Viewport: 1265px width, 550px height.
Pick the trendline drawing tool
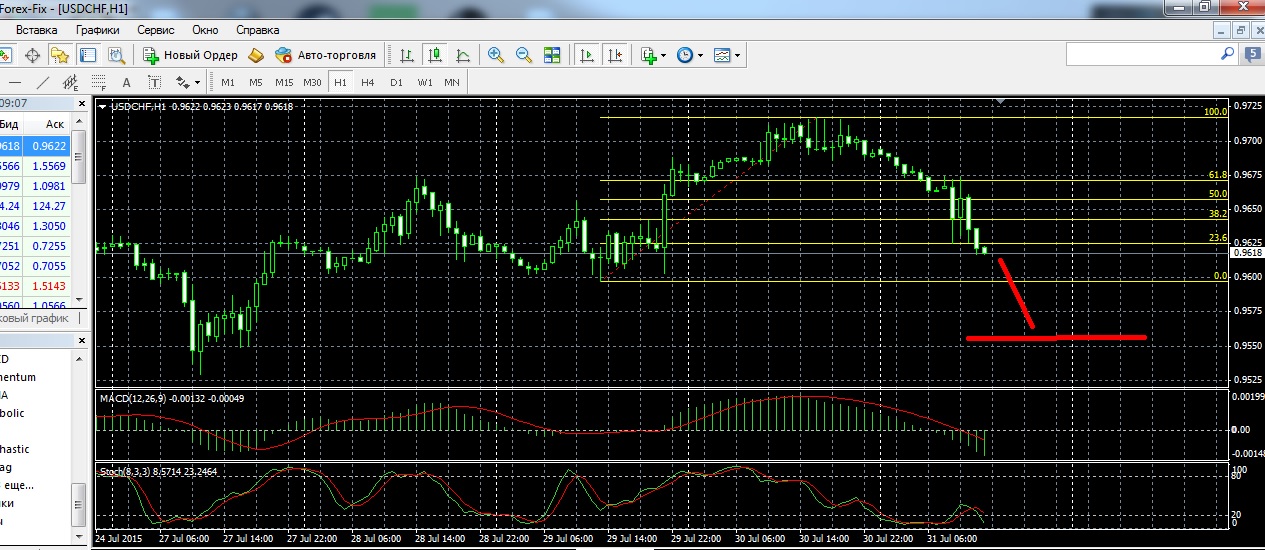[x=43, y=82]
